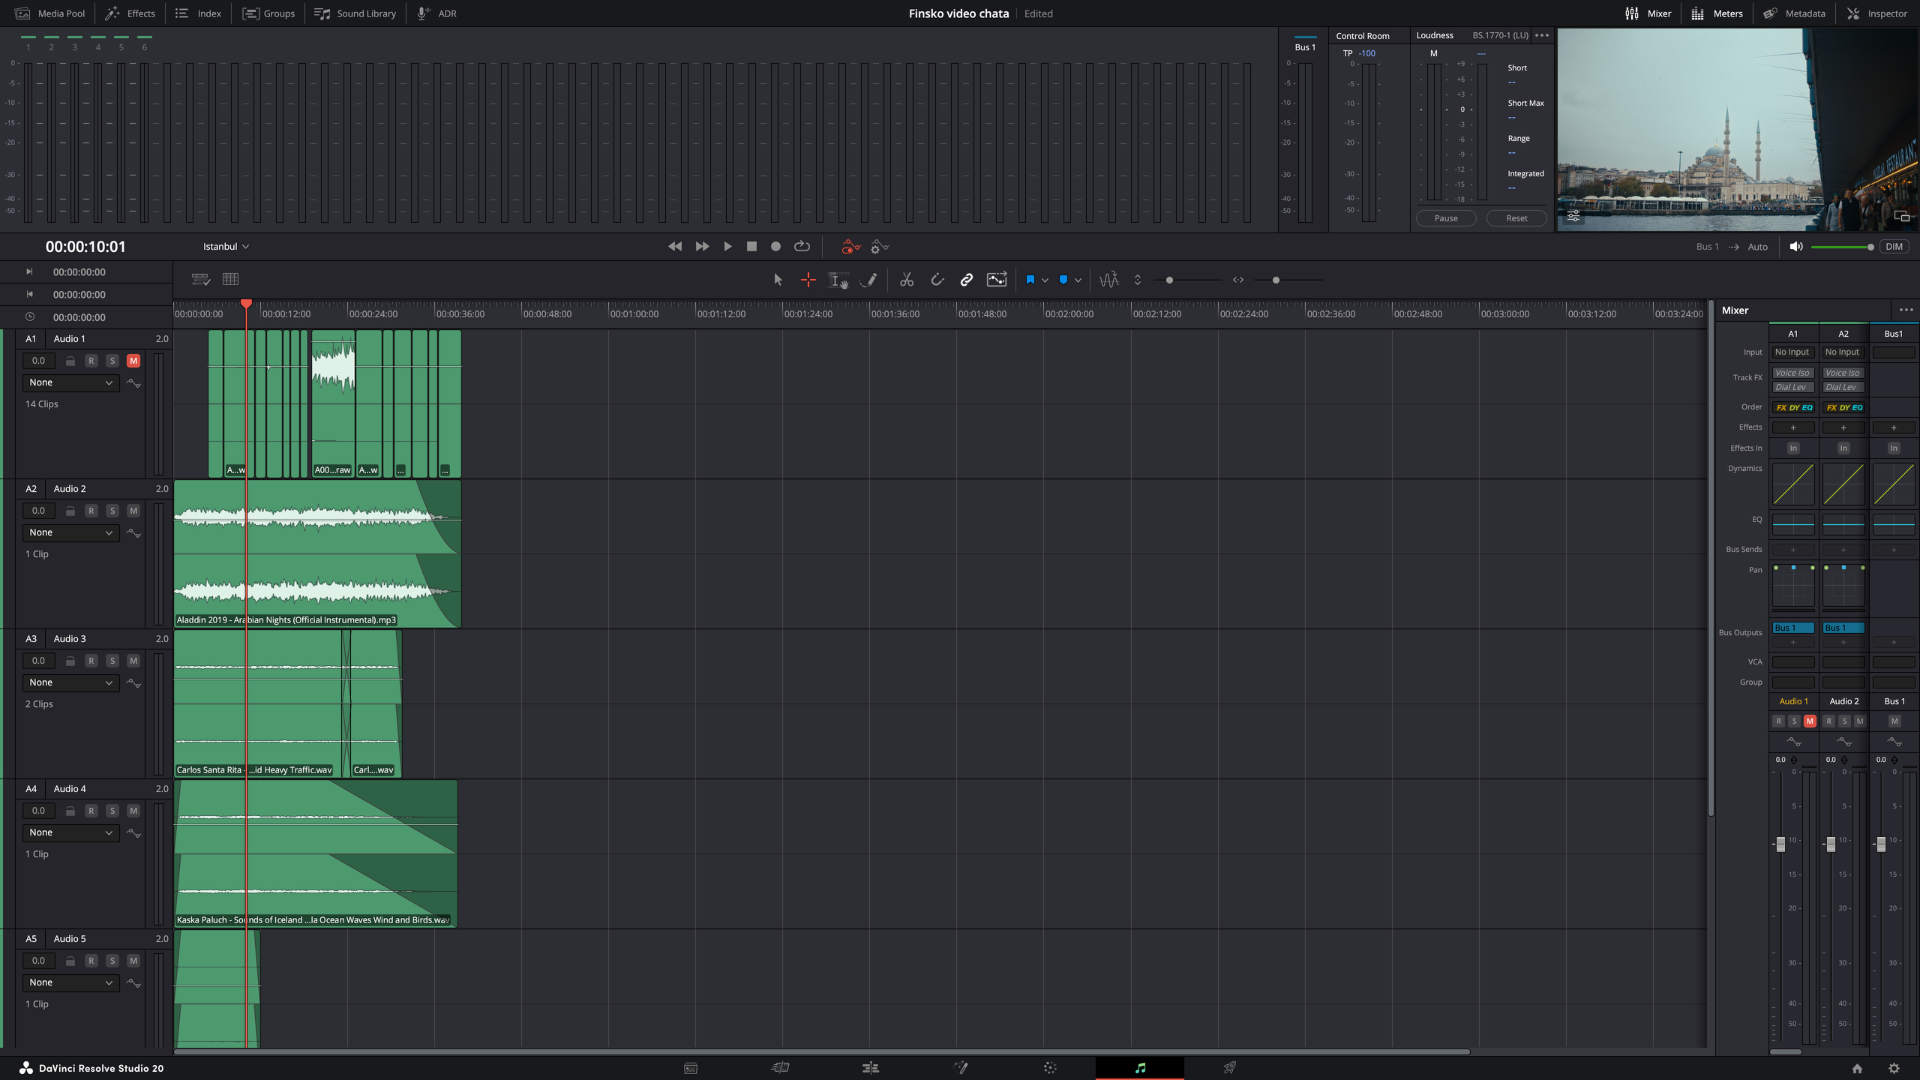Open the Sound Library panel

point(355,14)
